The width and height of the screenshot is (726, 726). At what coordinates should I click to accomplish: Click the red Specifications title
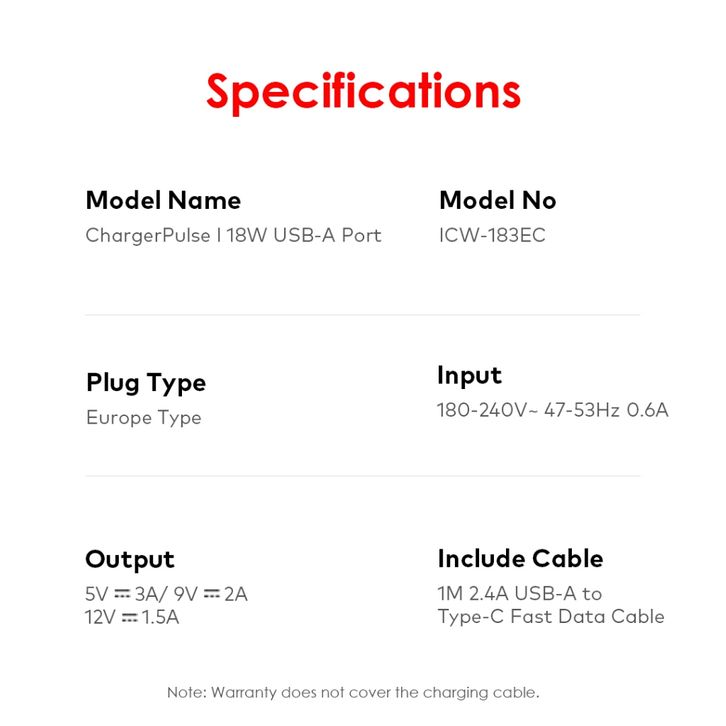(x=363, y=92)
